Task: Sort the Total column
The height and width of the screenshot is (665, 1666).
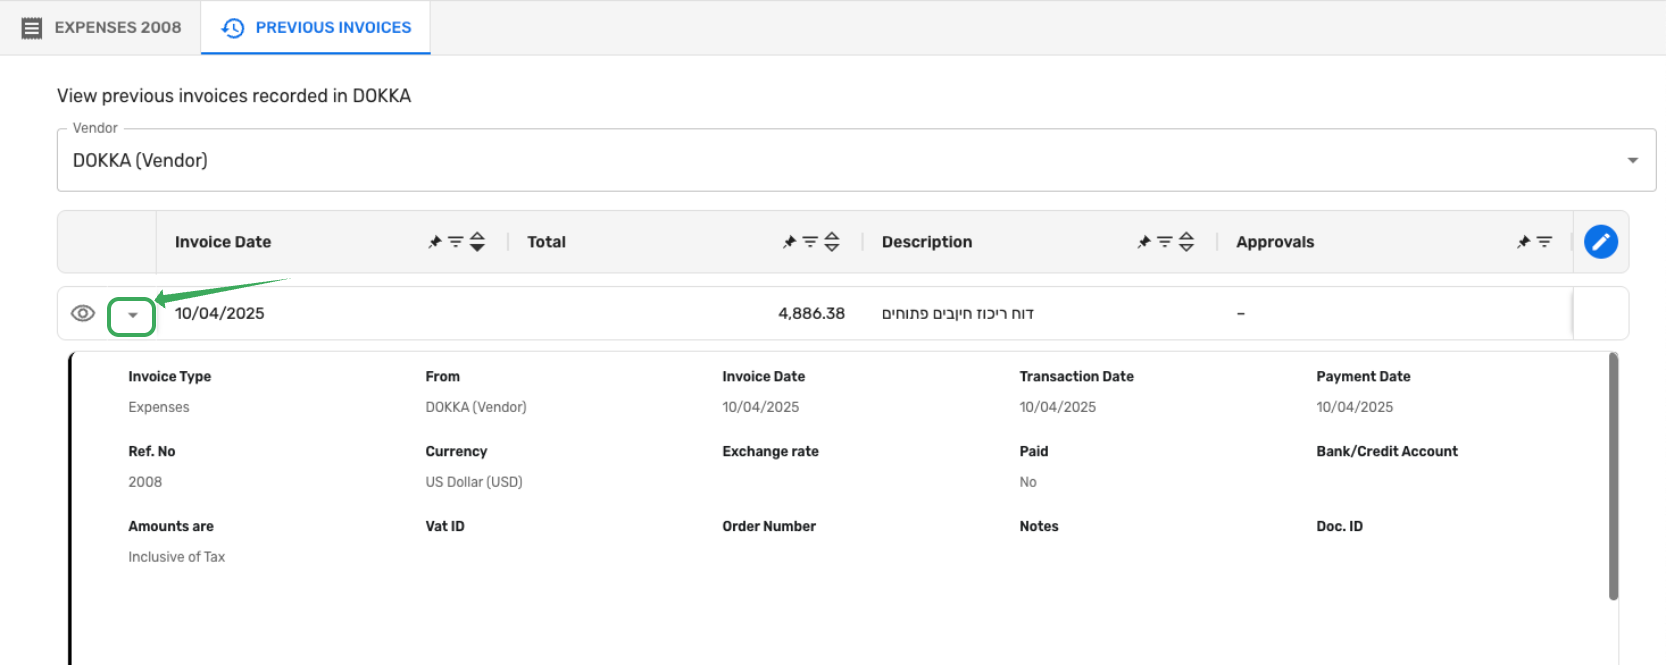Action: 832,242
